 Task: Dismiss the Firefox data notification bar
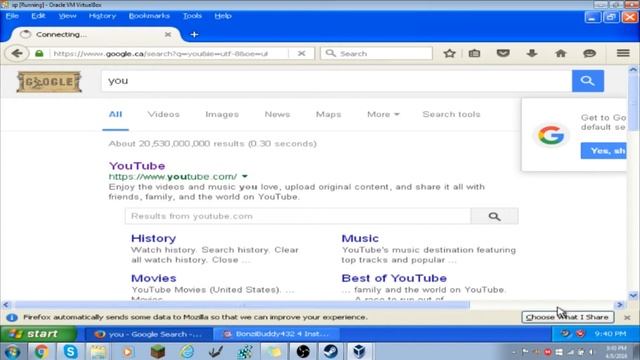tap(627, 317)
